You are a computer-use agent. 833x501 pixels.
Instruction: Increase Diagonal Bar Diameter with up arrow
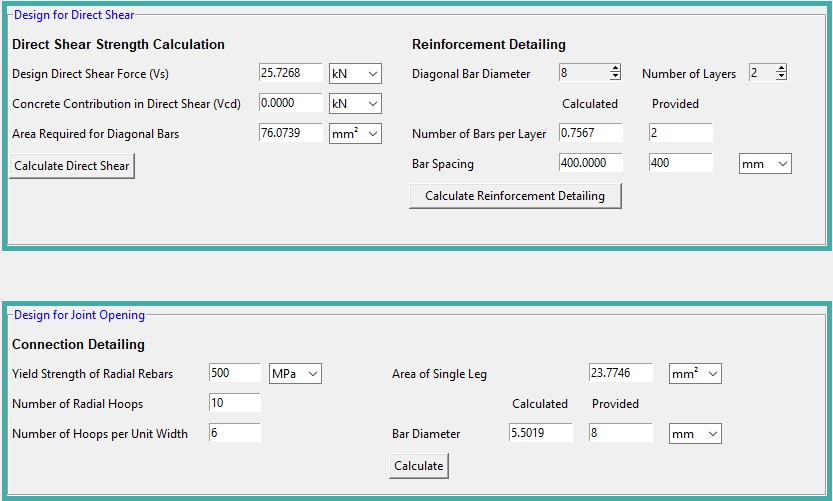(615, 69)
